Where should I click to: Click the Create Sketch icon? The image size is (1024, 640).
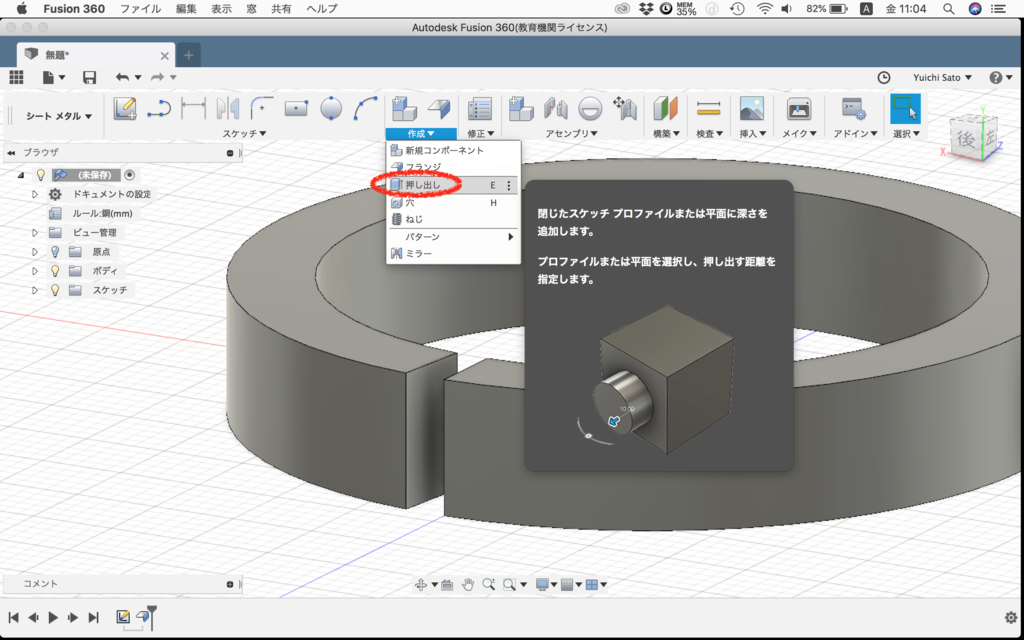tap(124, 108)
